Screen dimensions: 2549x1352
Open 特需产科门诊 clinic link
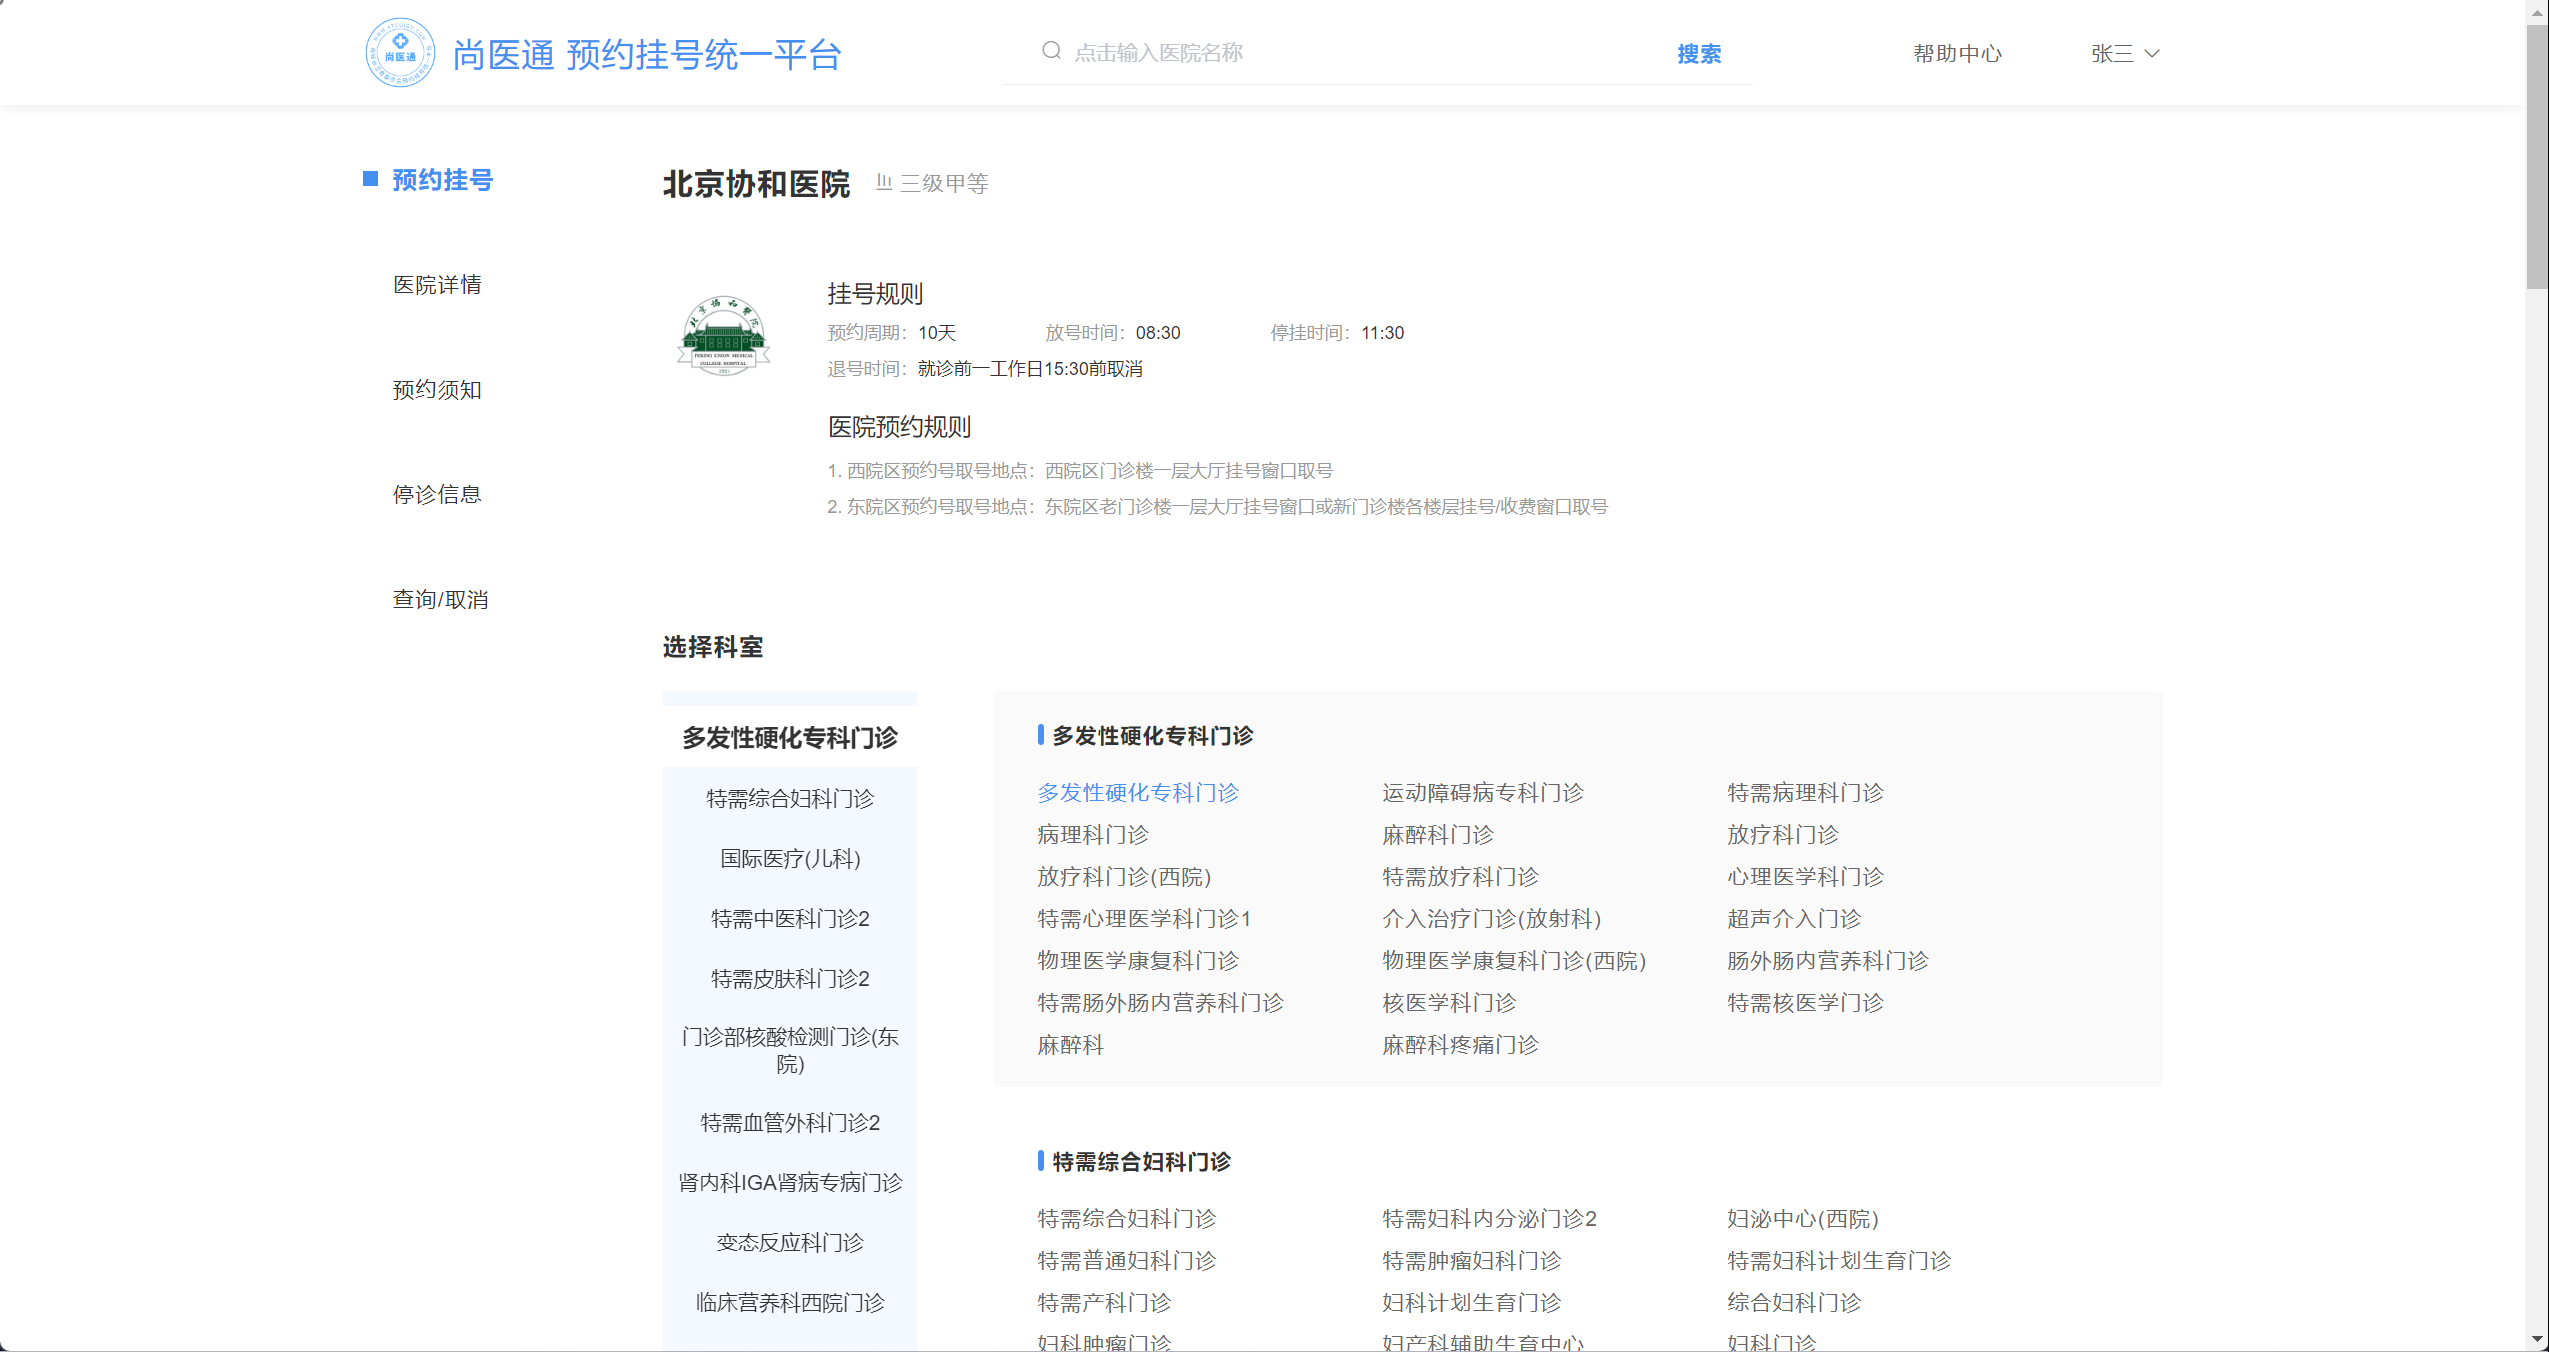click(1104, 1302)
